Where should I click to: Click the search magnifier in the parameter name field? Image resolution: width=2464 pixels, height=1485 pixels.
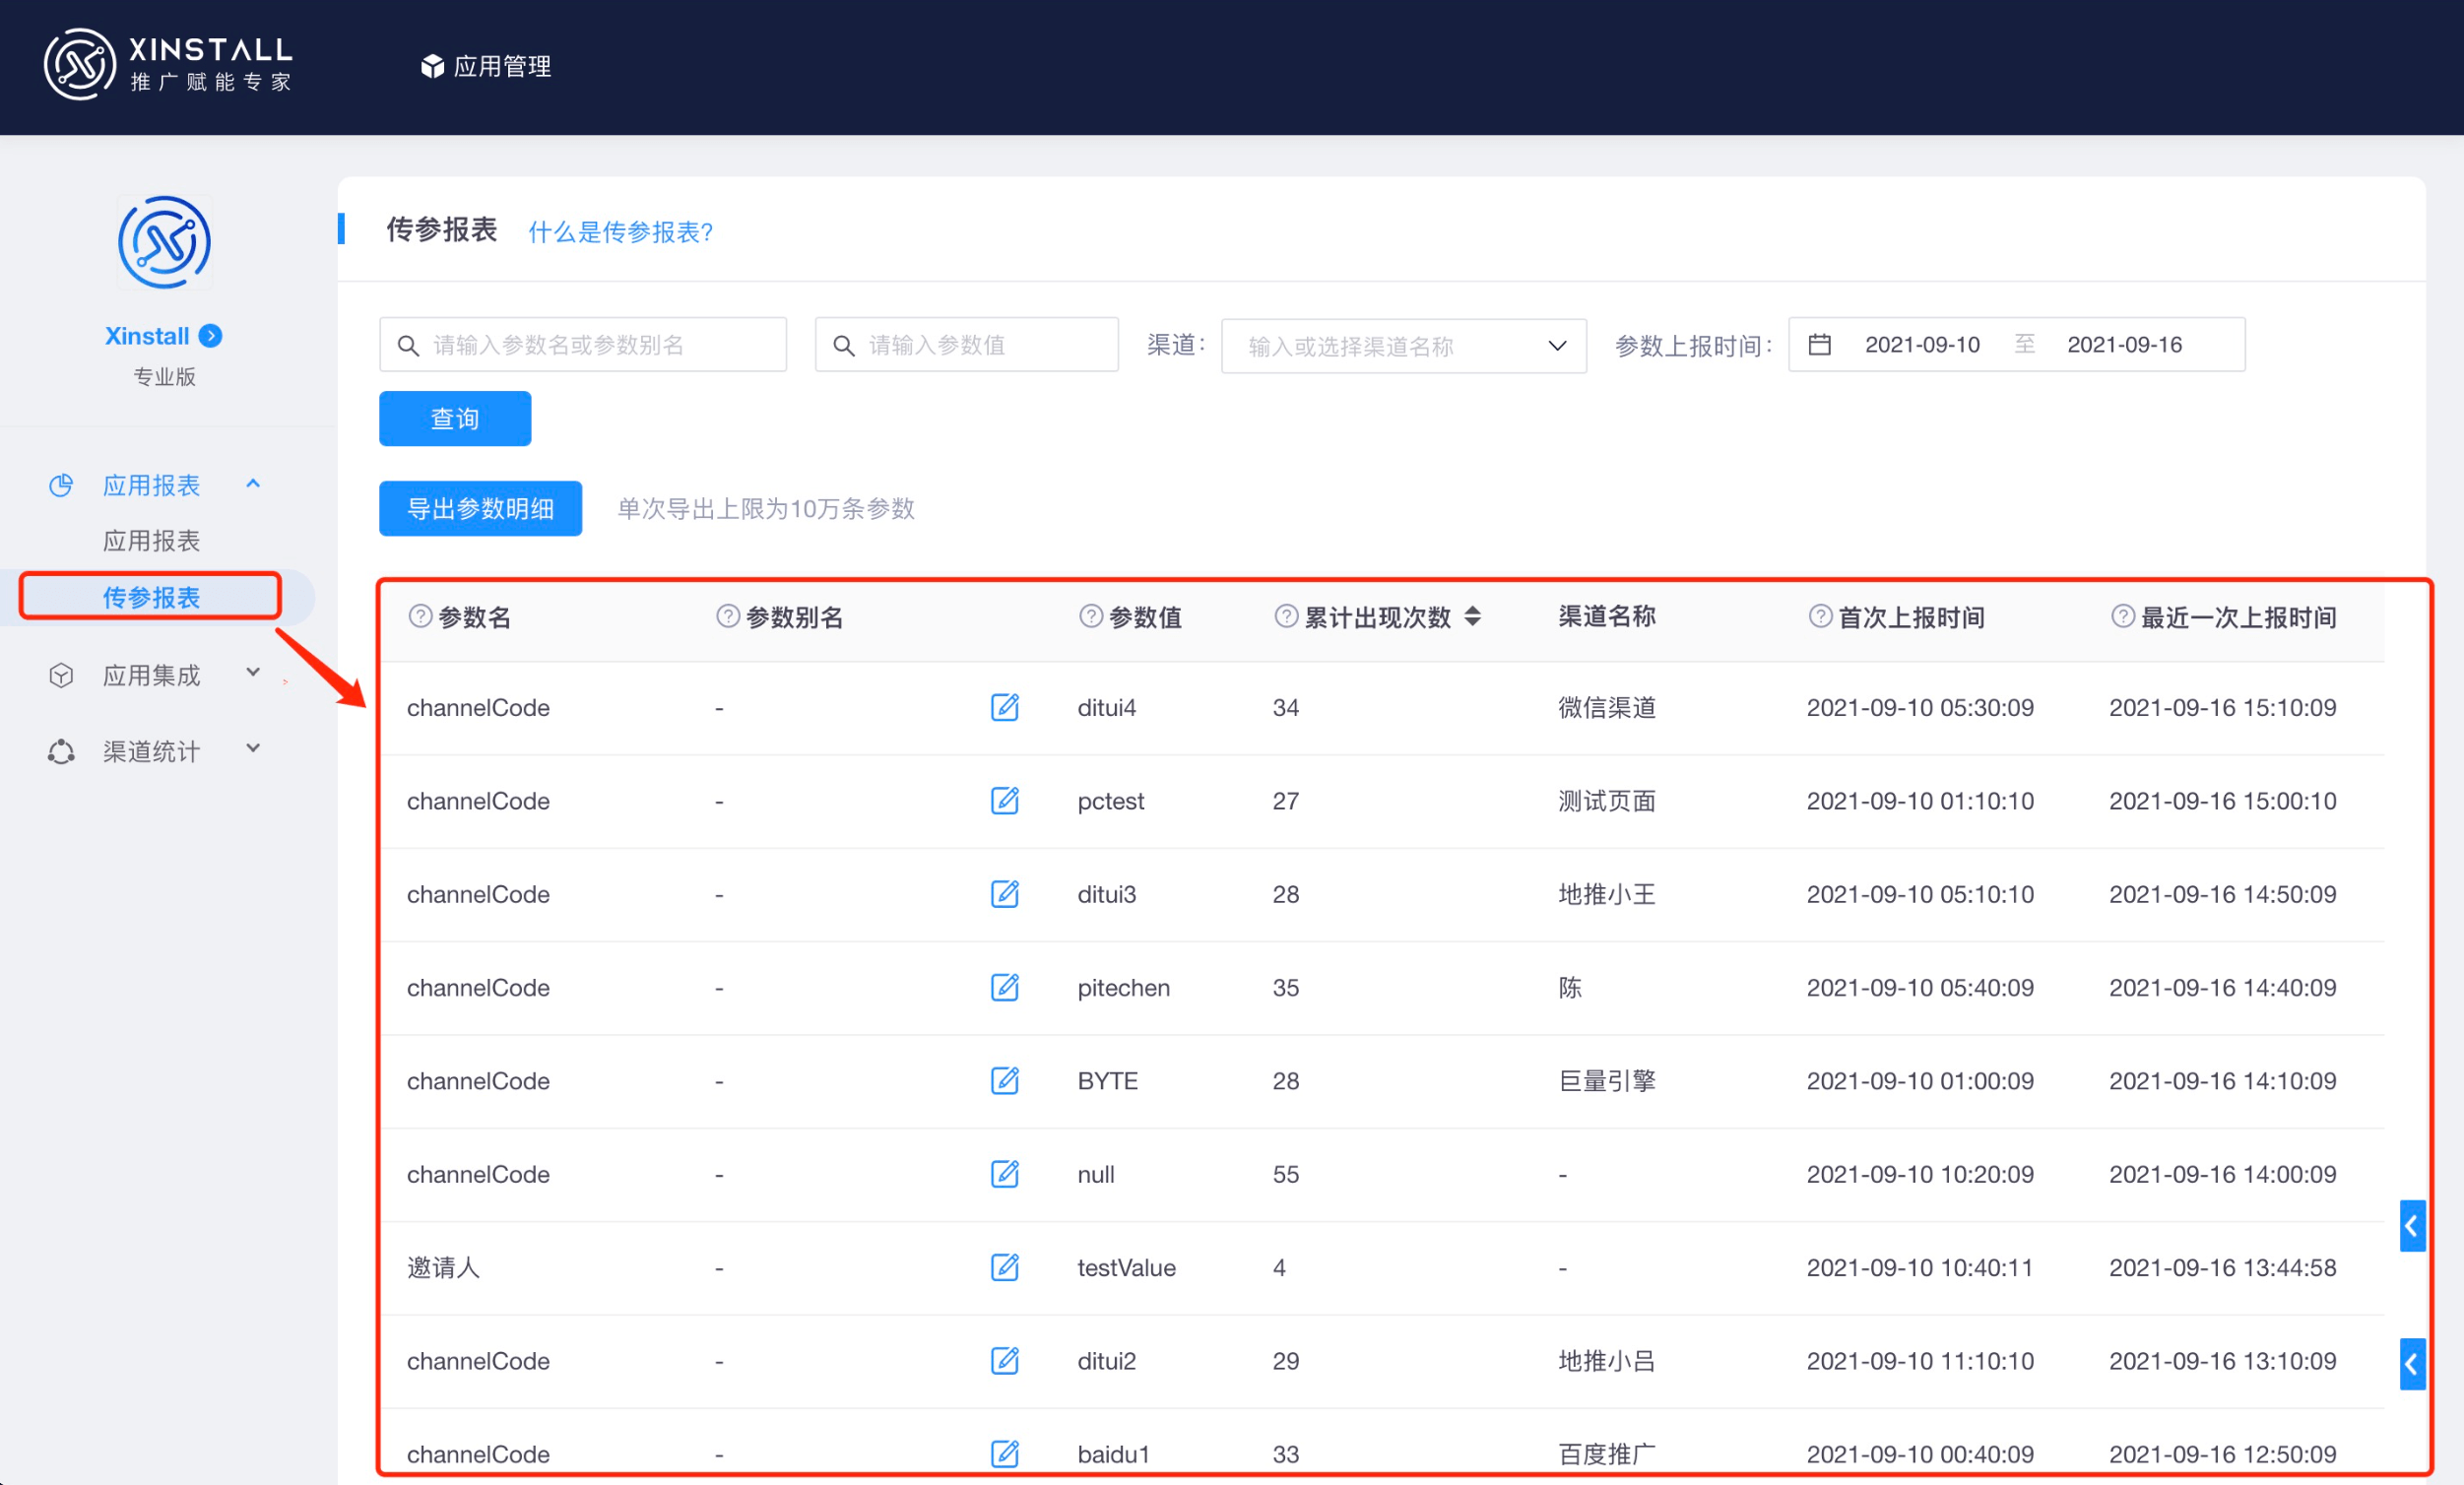click(x=408, y=344)
